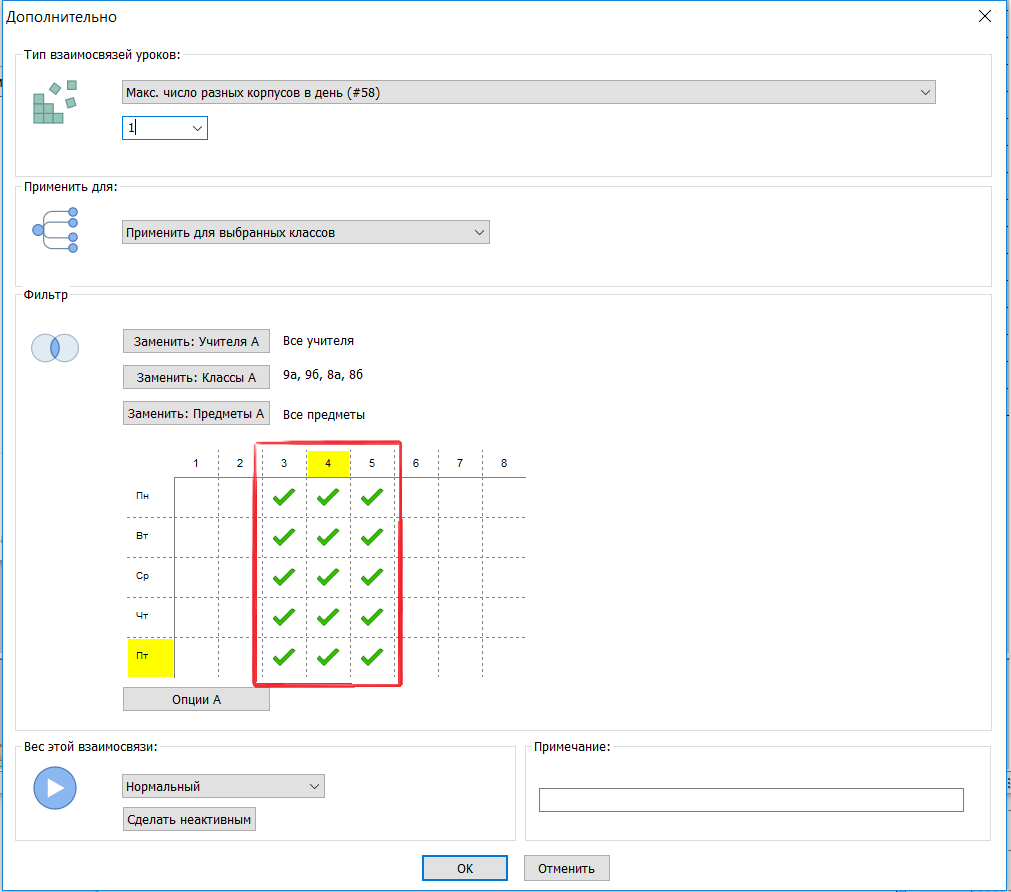Toggle checkmark for Ср period 4

(328, 576)
